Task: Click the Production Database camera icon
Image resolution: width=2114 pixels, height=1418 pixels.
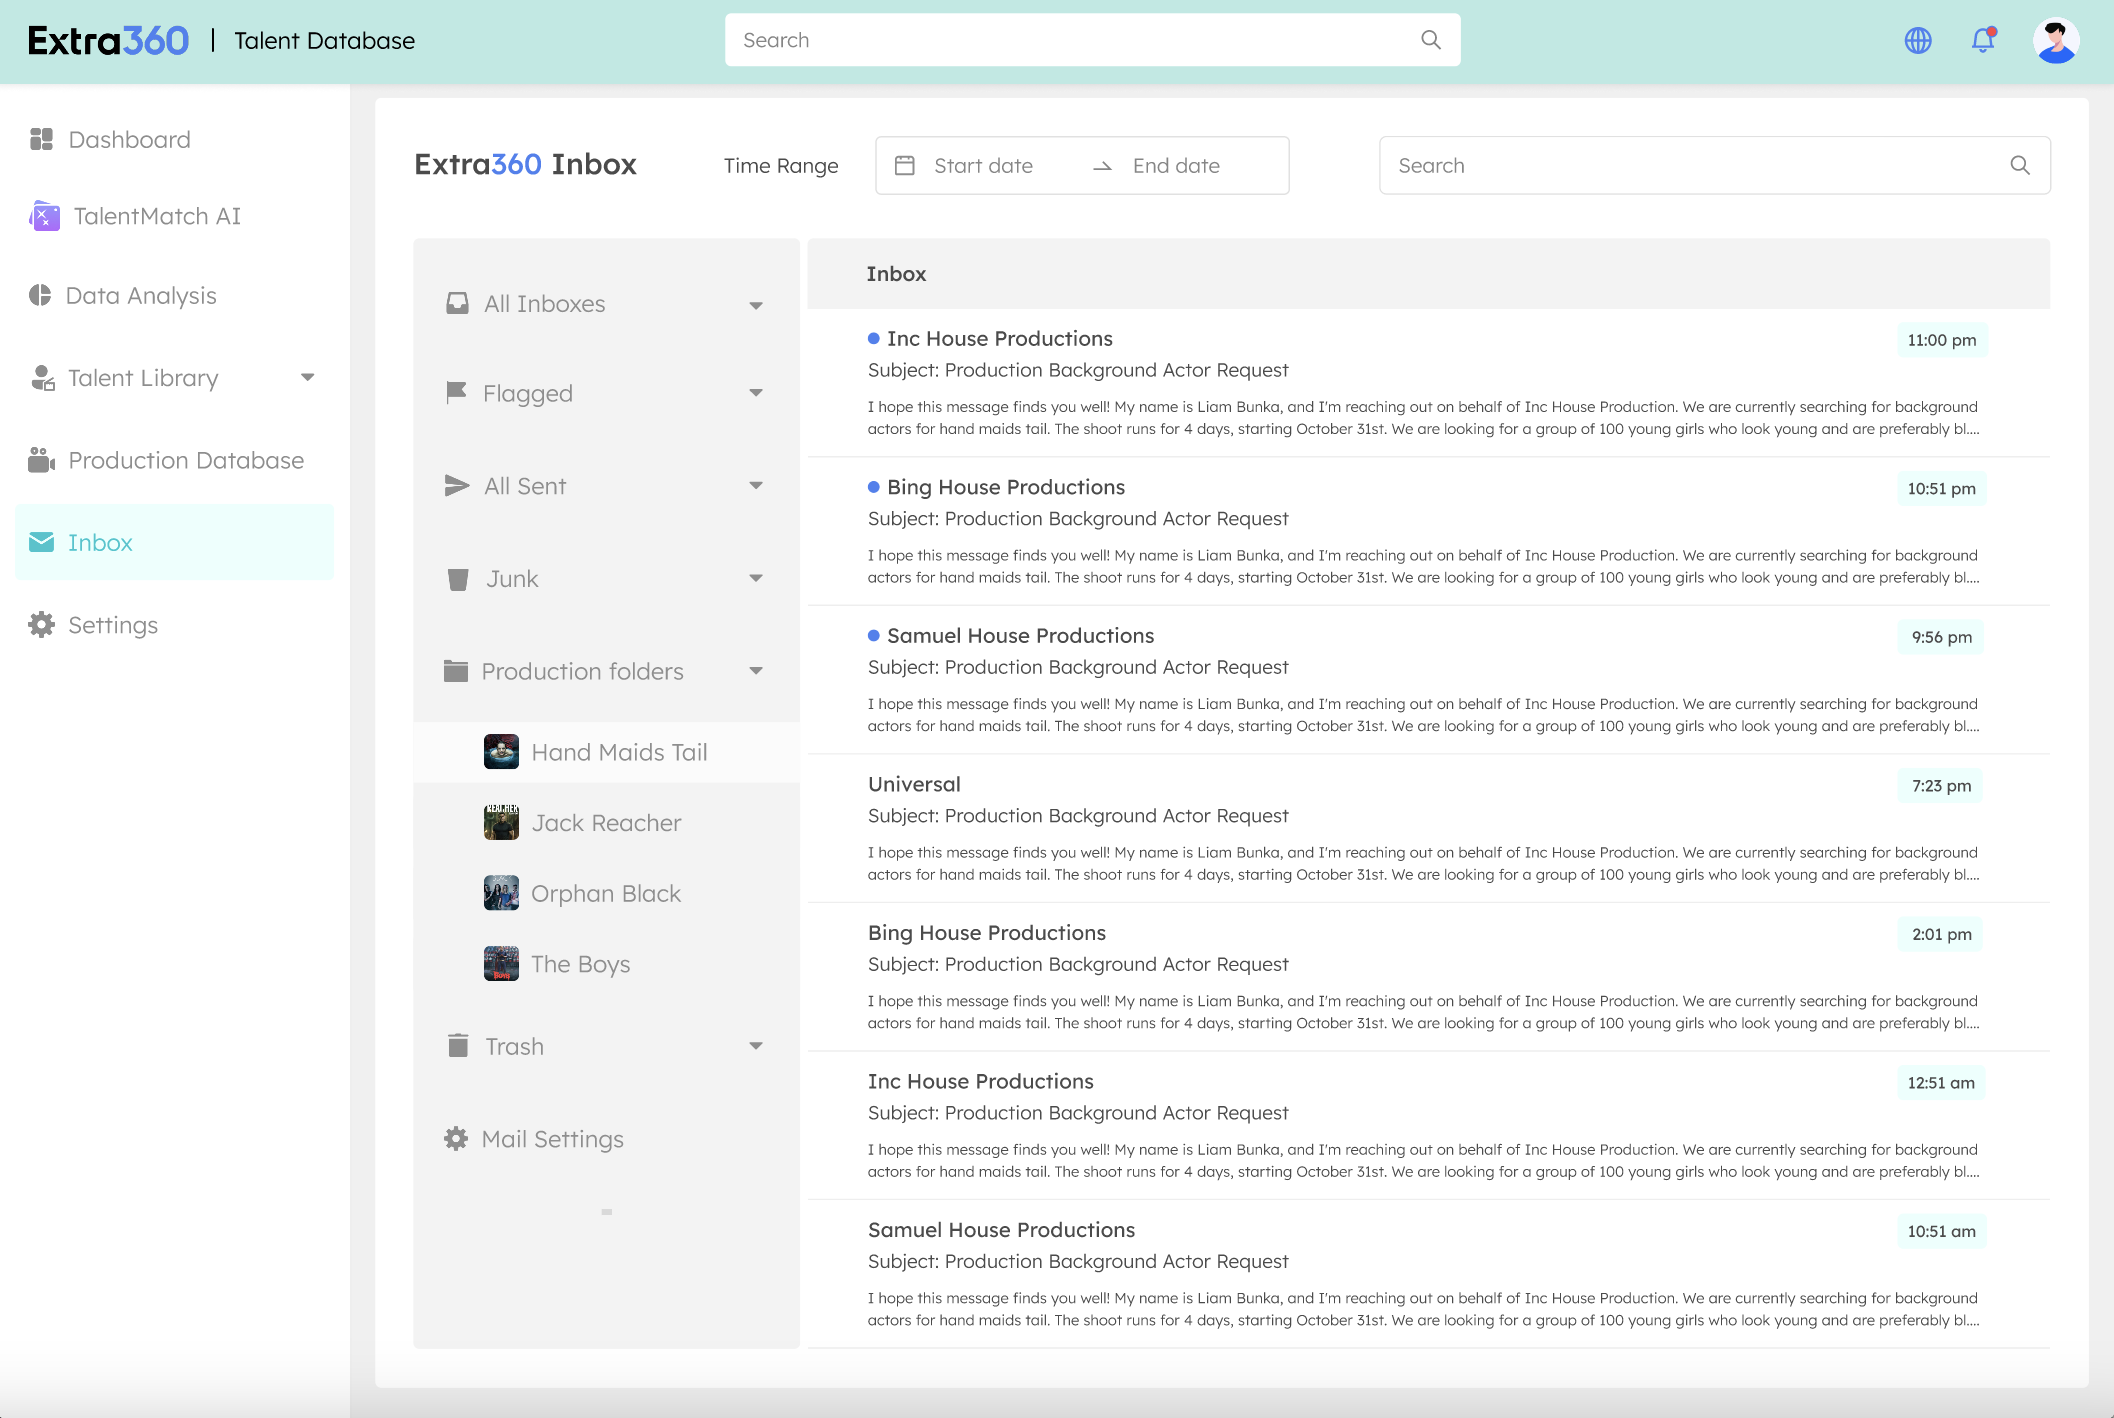Action: [41, 460]
